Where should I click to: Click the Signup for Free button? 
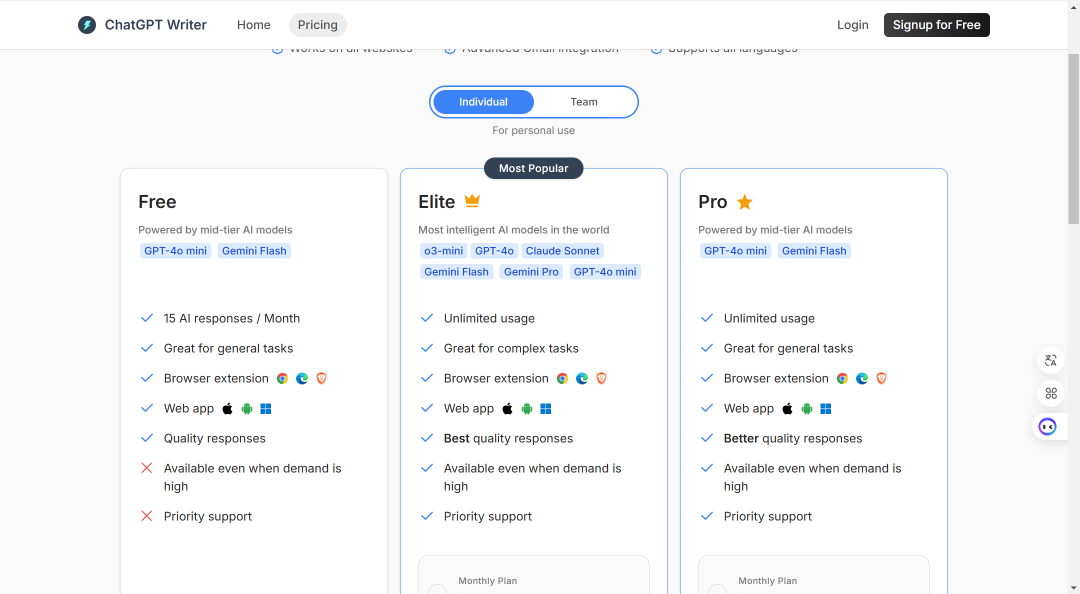coord(937,25)
